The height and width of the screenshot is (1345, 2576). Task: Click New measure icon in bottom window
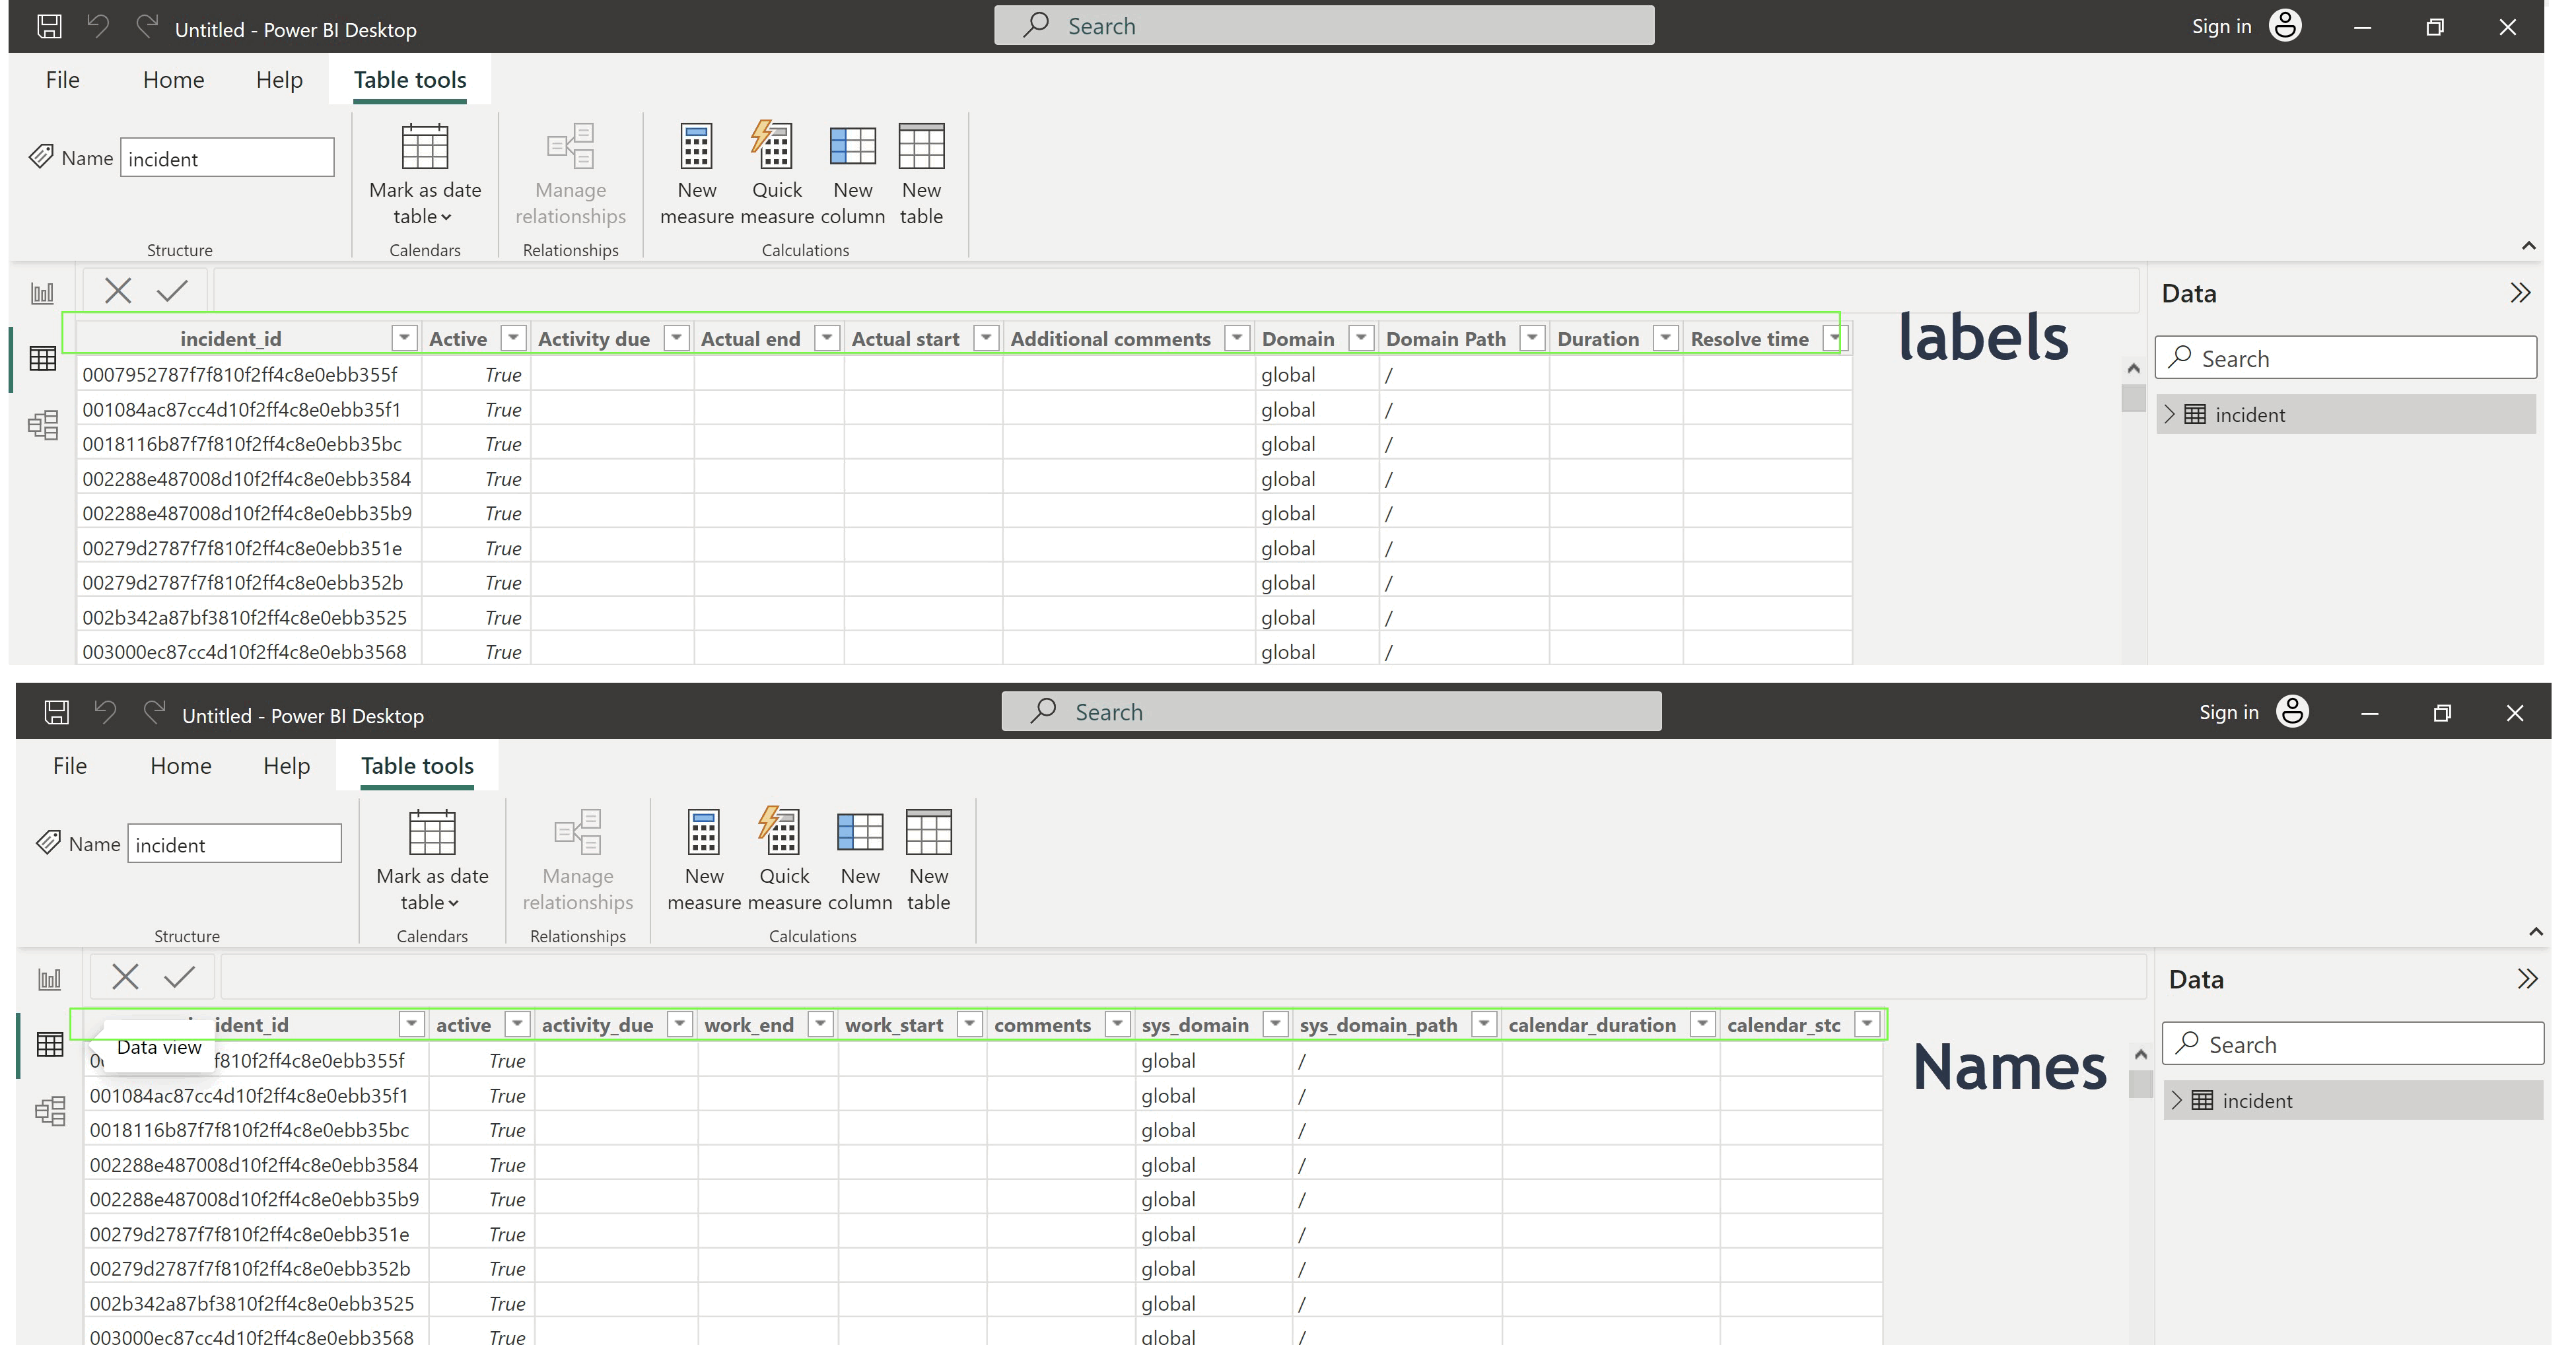(704, 833)
